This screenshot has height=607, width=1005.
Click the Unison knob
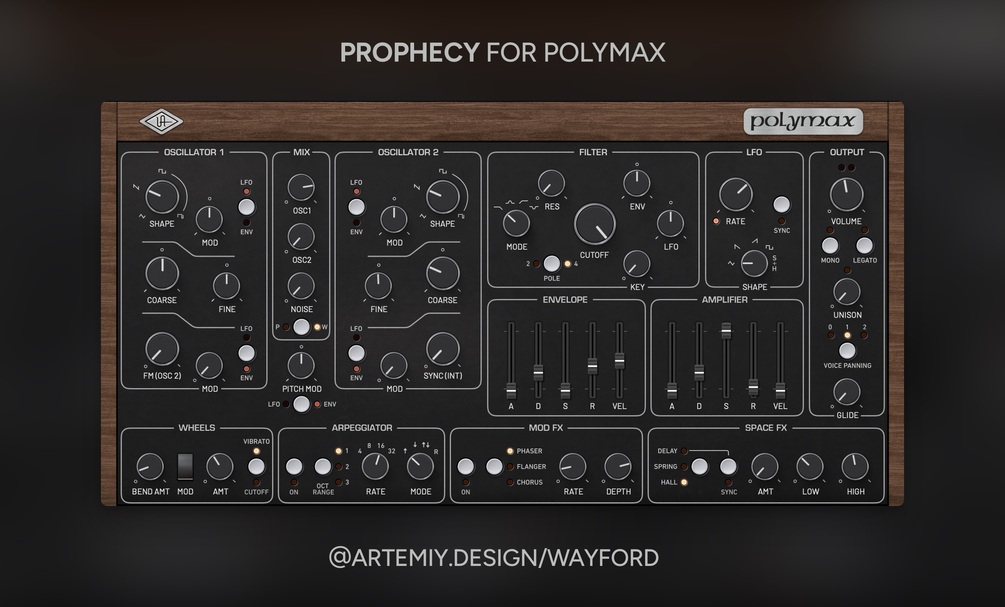[847, 292]
